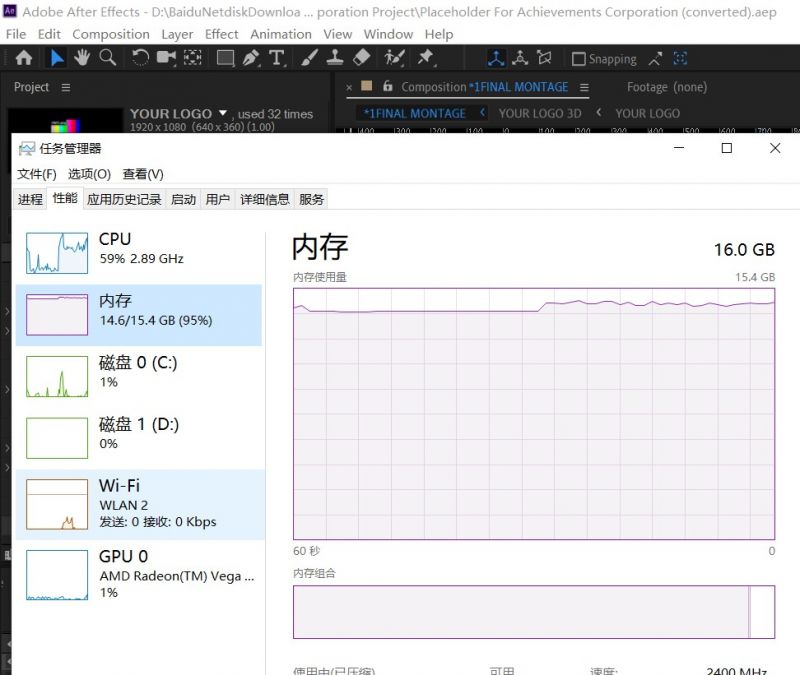The height and width of the screenshot is (675, 800).
Task: Click the Ae application logo icon
Action: point(10,11)
